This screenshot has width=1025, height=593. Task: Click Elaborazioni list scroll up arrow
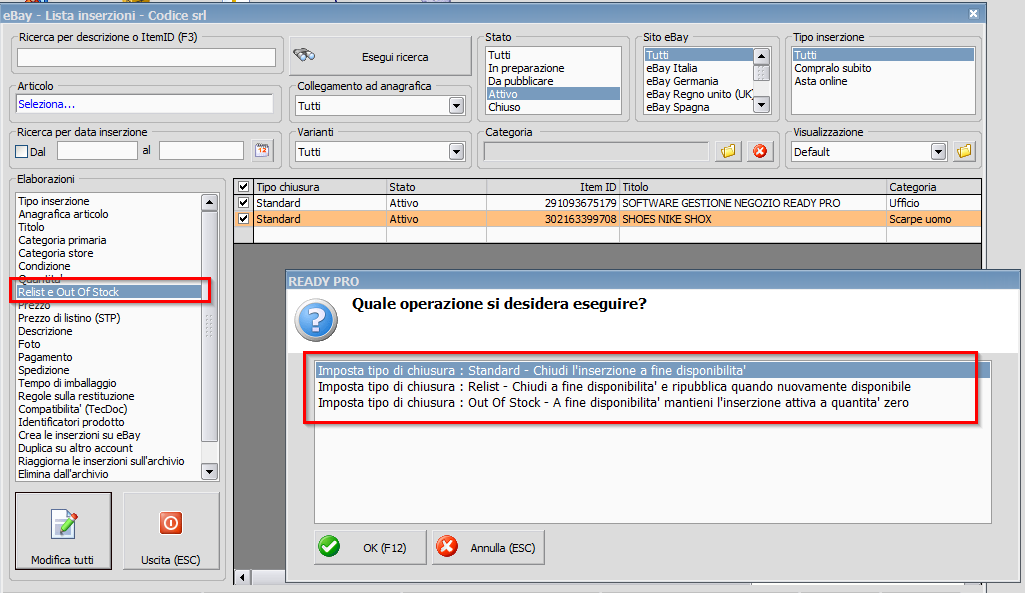[209, 202]
